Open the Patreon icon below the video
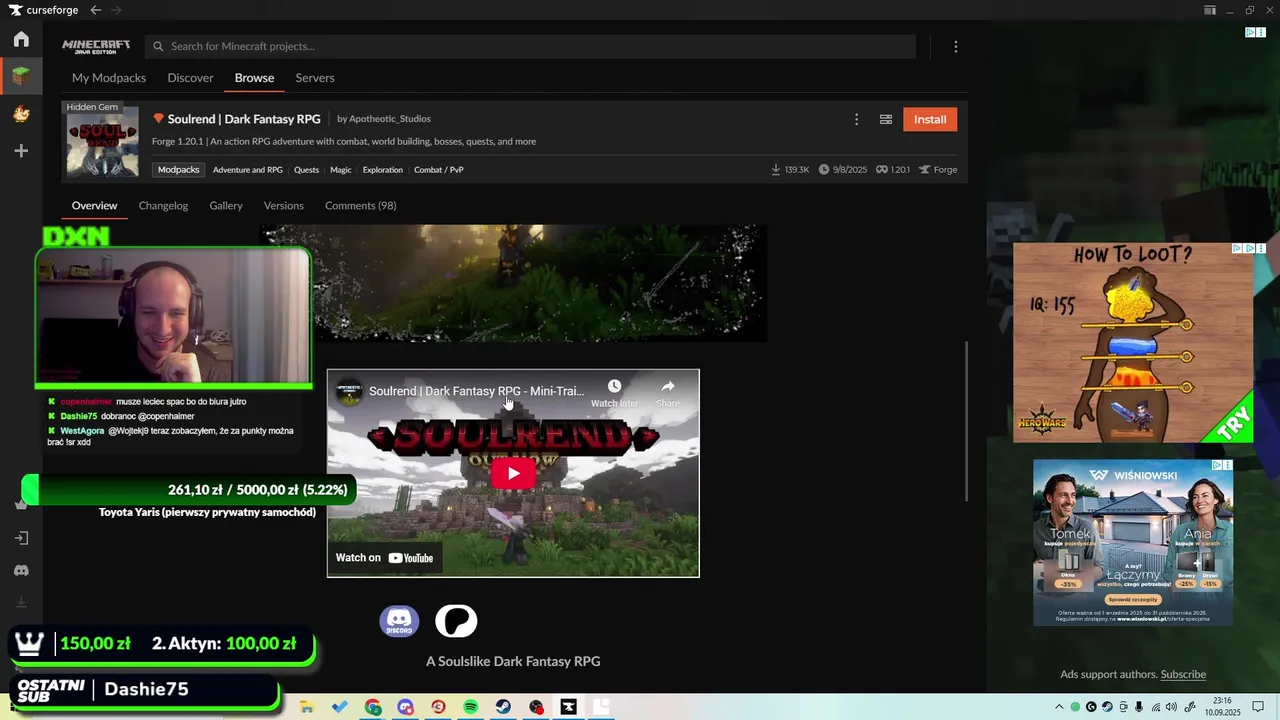The image size is (1280, 720). coord(456,621)
